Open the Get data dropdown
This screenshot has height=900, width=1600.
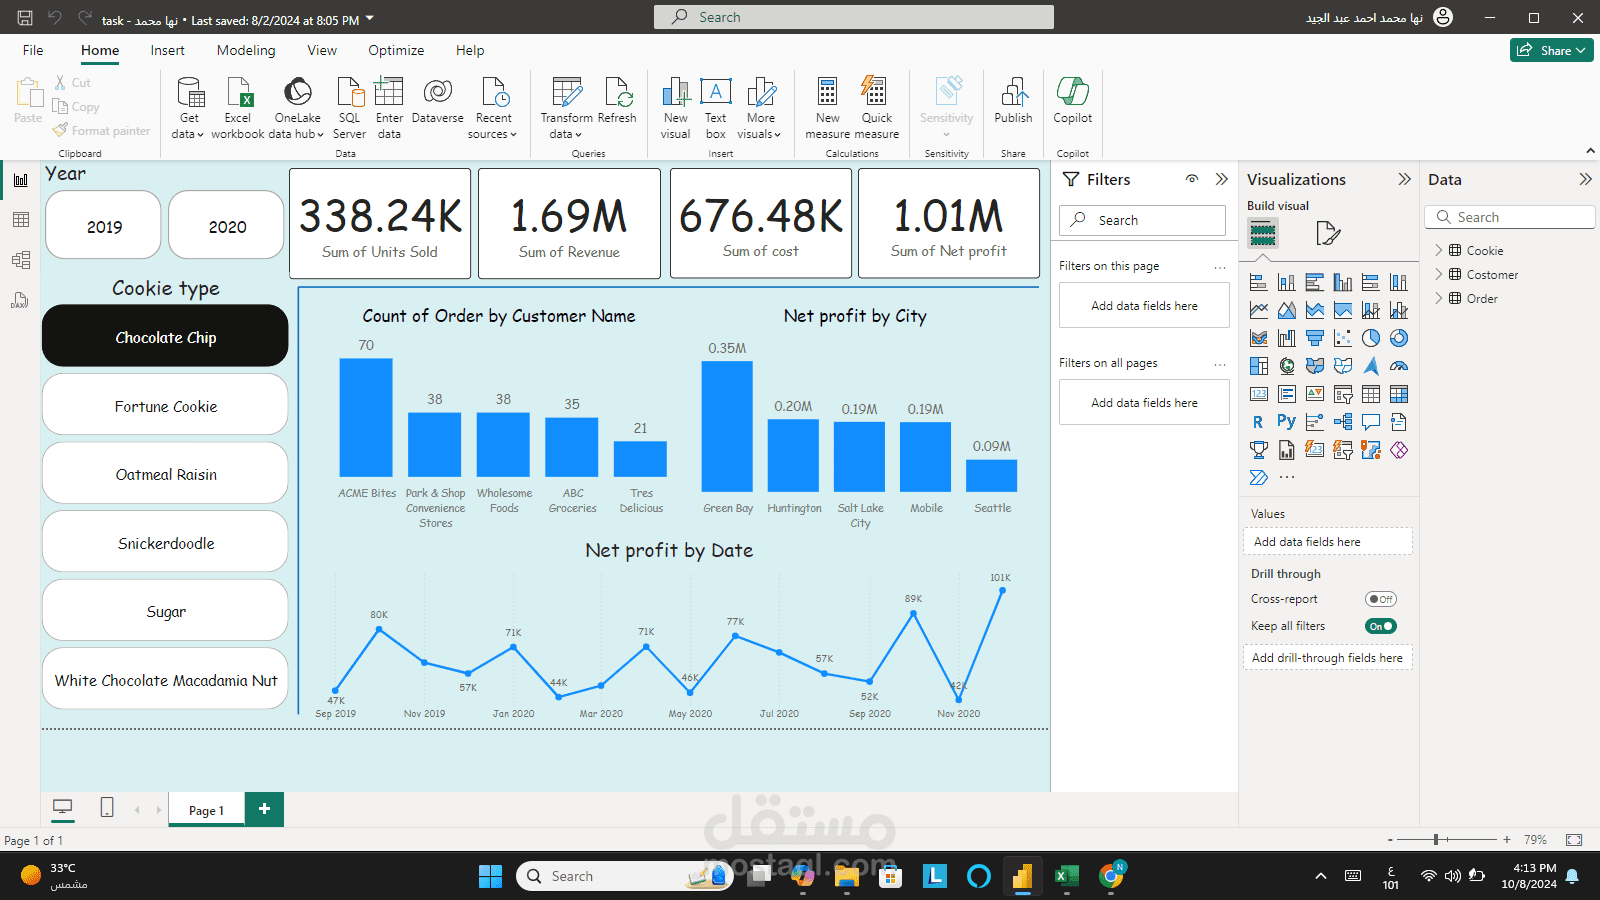pyautogui.click(x=188, y=108)
